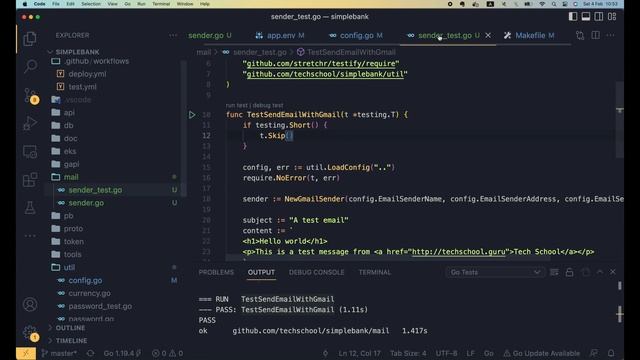Screen dimensions: 640x360
Task: Open the Remote Explorer view
Action: click(30, 152)
